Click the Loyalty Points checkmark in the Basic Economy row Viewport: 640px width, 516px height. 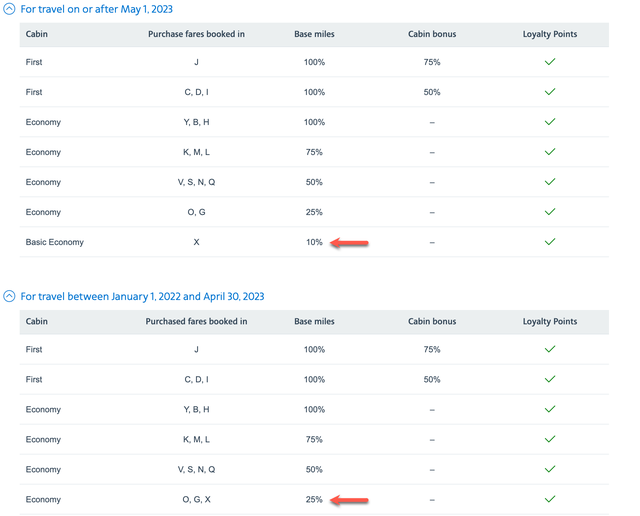tap(550, 242)
